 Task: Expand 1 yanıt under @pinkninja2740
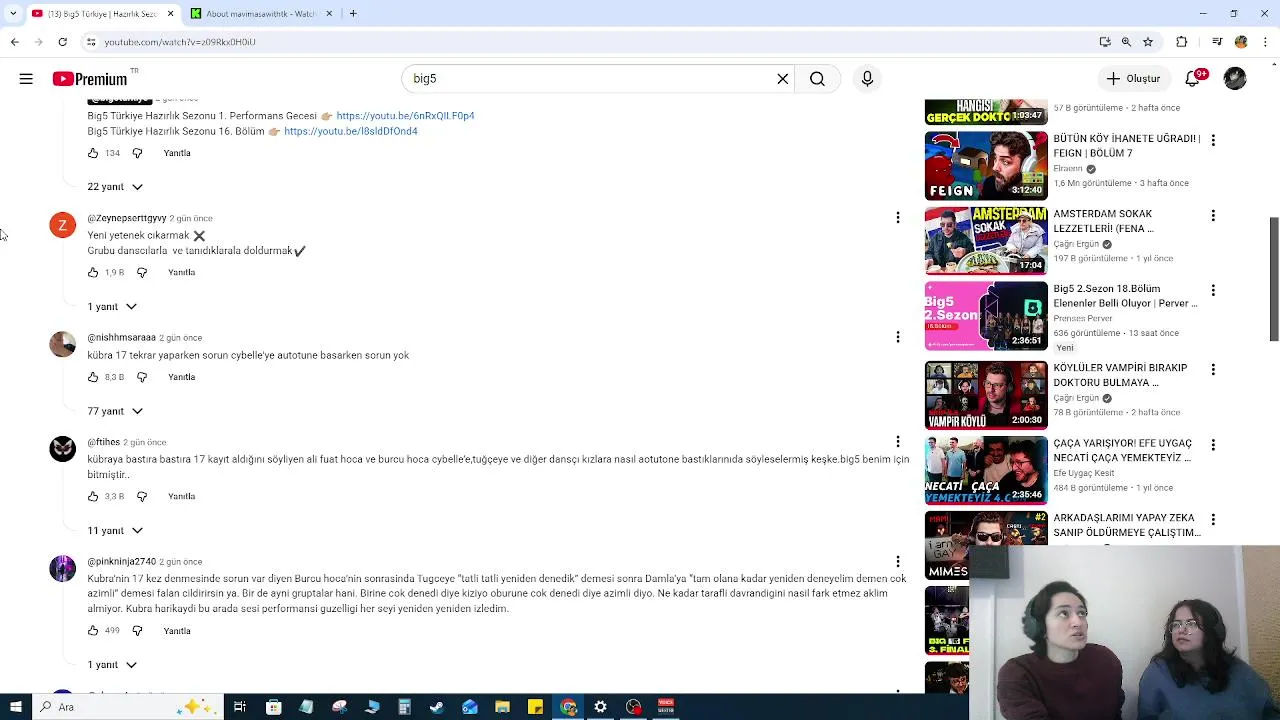coord(112,665)
